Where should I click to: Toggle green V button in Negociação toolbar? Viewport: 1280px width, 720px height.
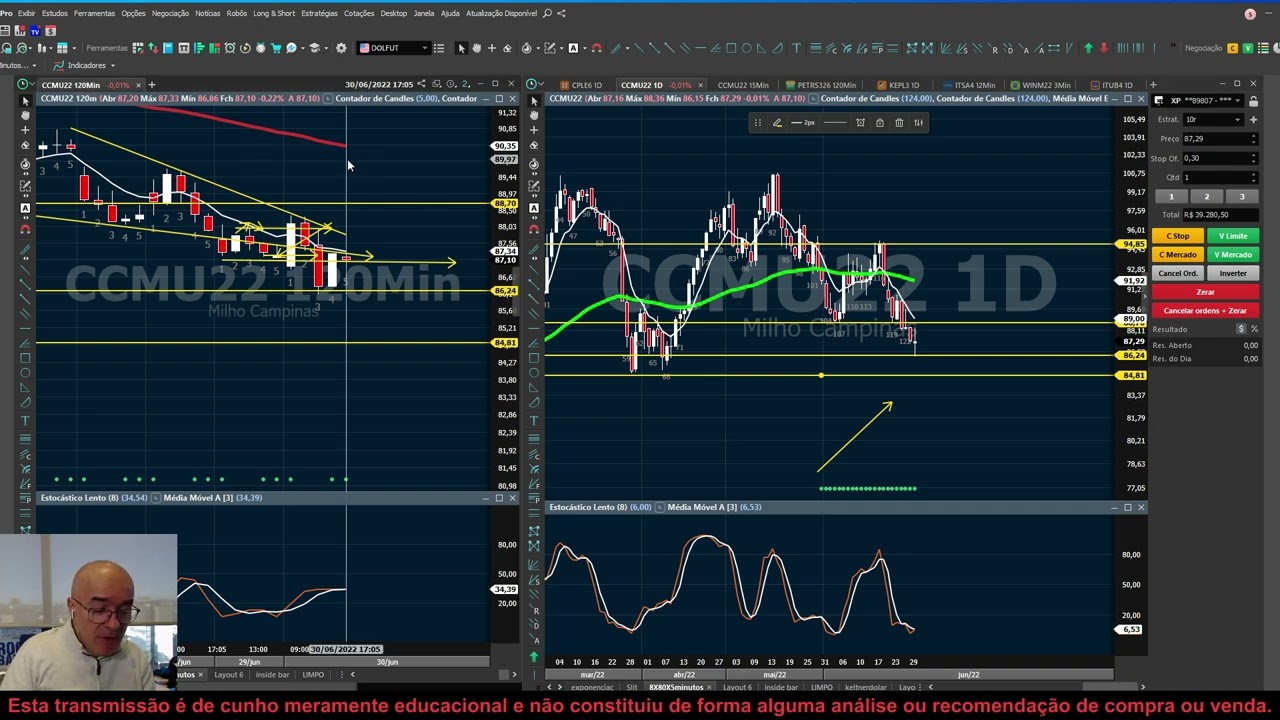click(x=1247, y=48)
